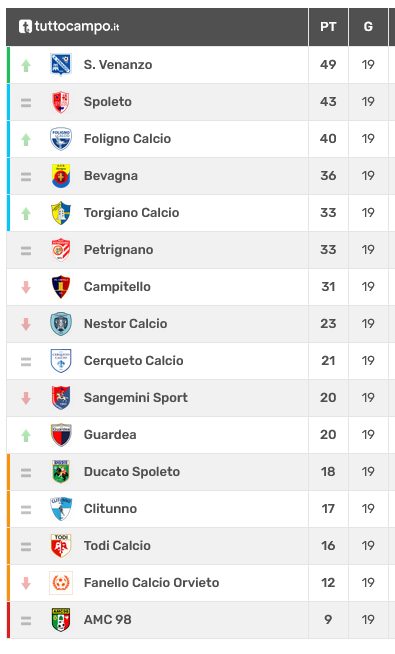Open the Fanello Calcio Orvieto team link
The image size is (395, 654).
(x=151, y=583)
